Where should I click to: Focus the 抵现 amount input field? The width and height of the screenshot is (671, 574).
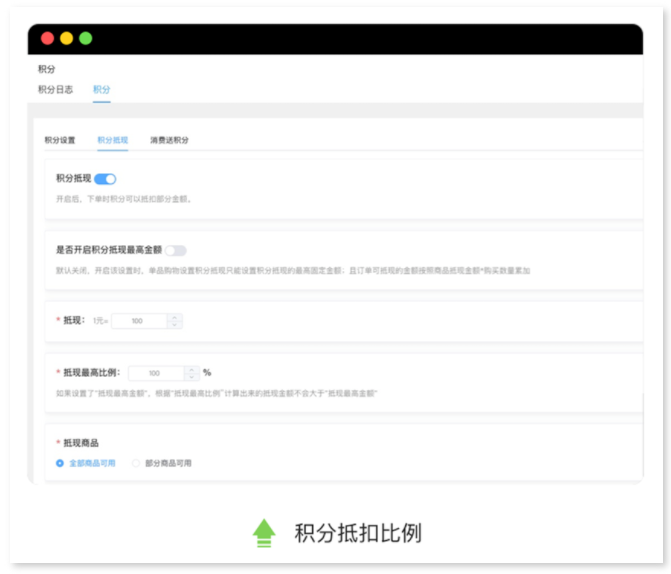[139, 321]
